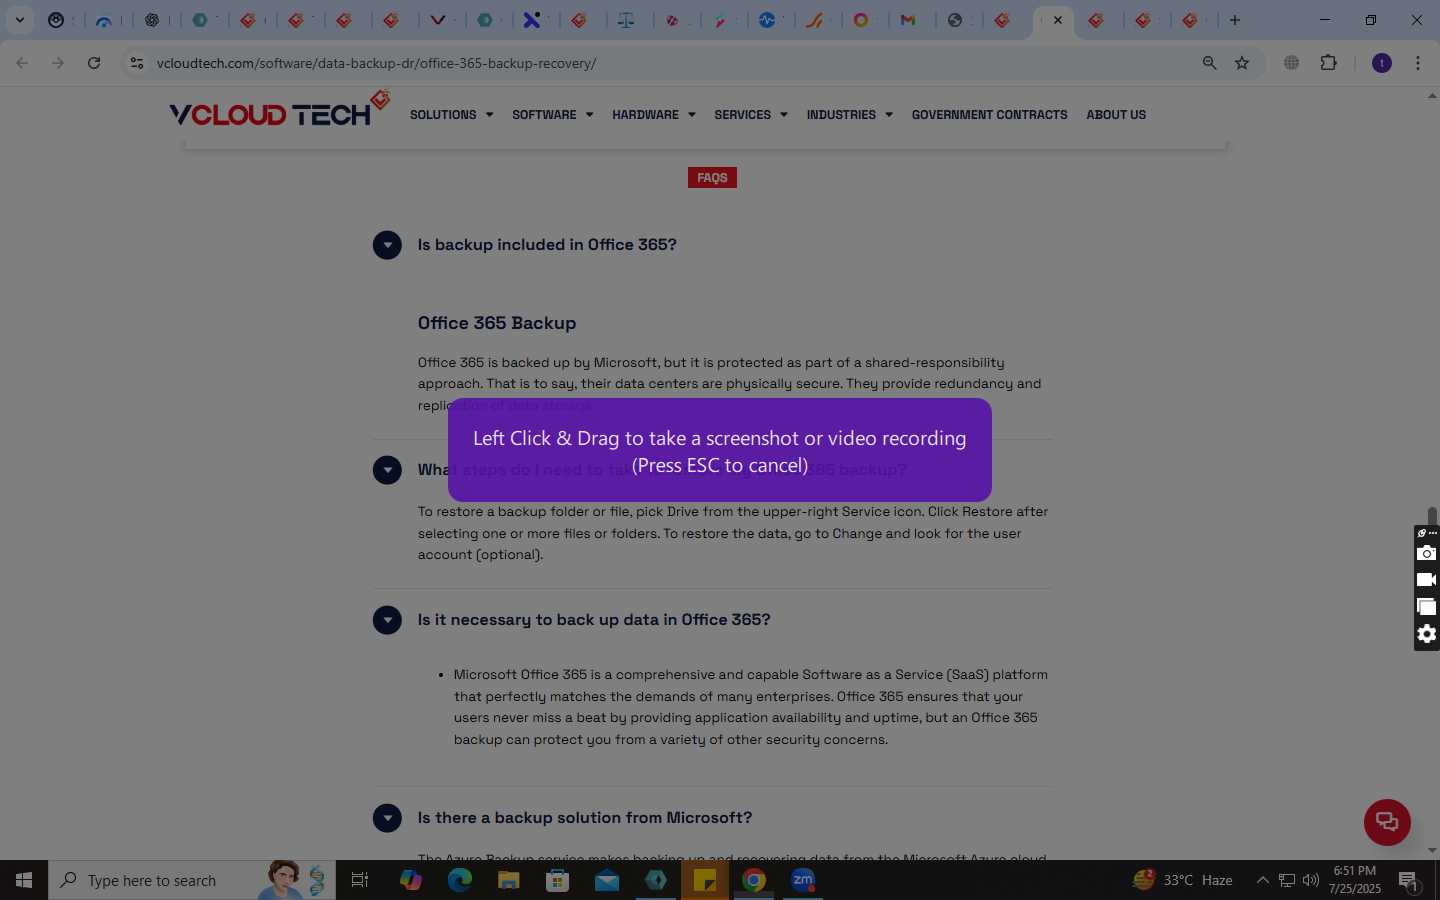Screen dimensions: 1440x900
Task: View site information icon beside URL
Action: tap(136, 63)
